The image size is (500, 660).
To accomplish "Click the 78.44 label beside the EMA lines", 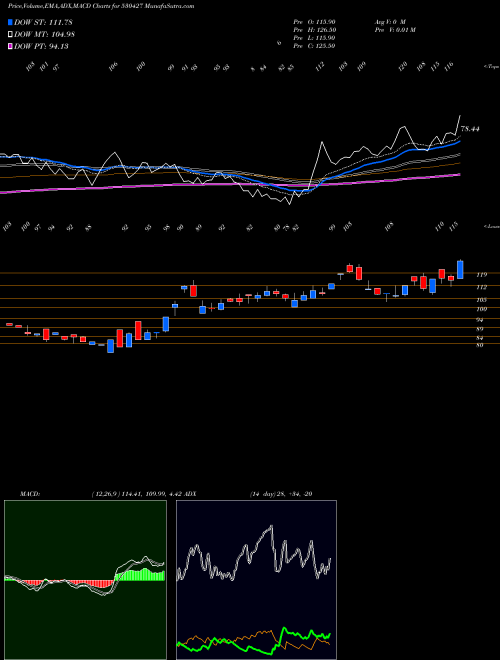I will click(x=470, y=129).
